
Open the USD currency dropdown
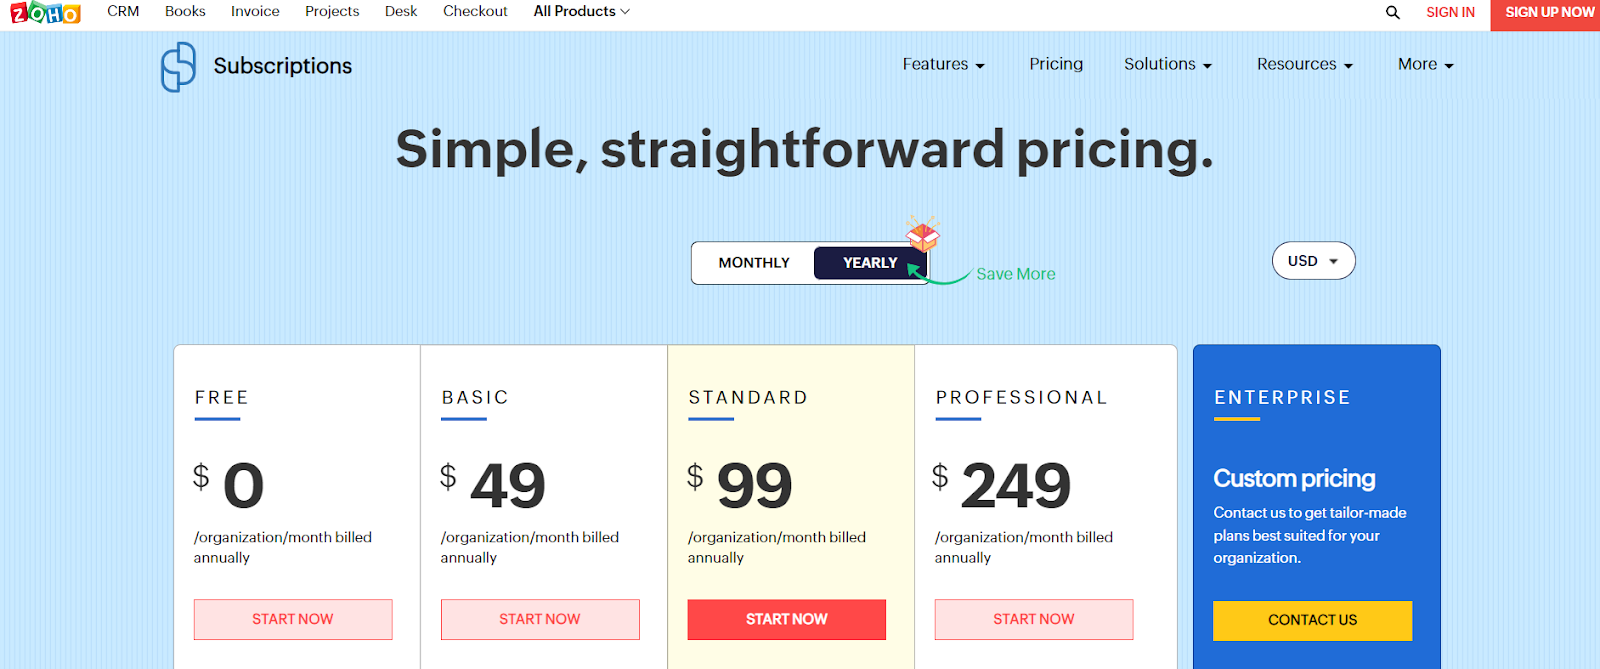(1313, 261)
